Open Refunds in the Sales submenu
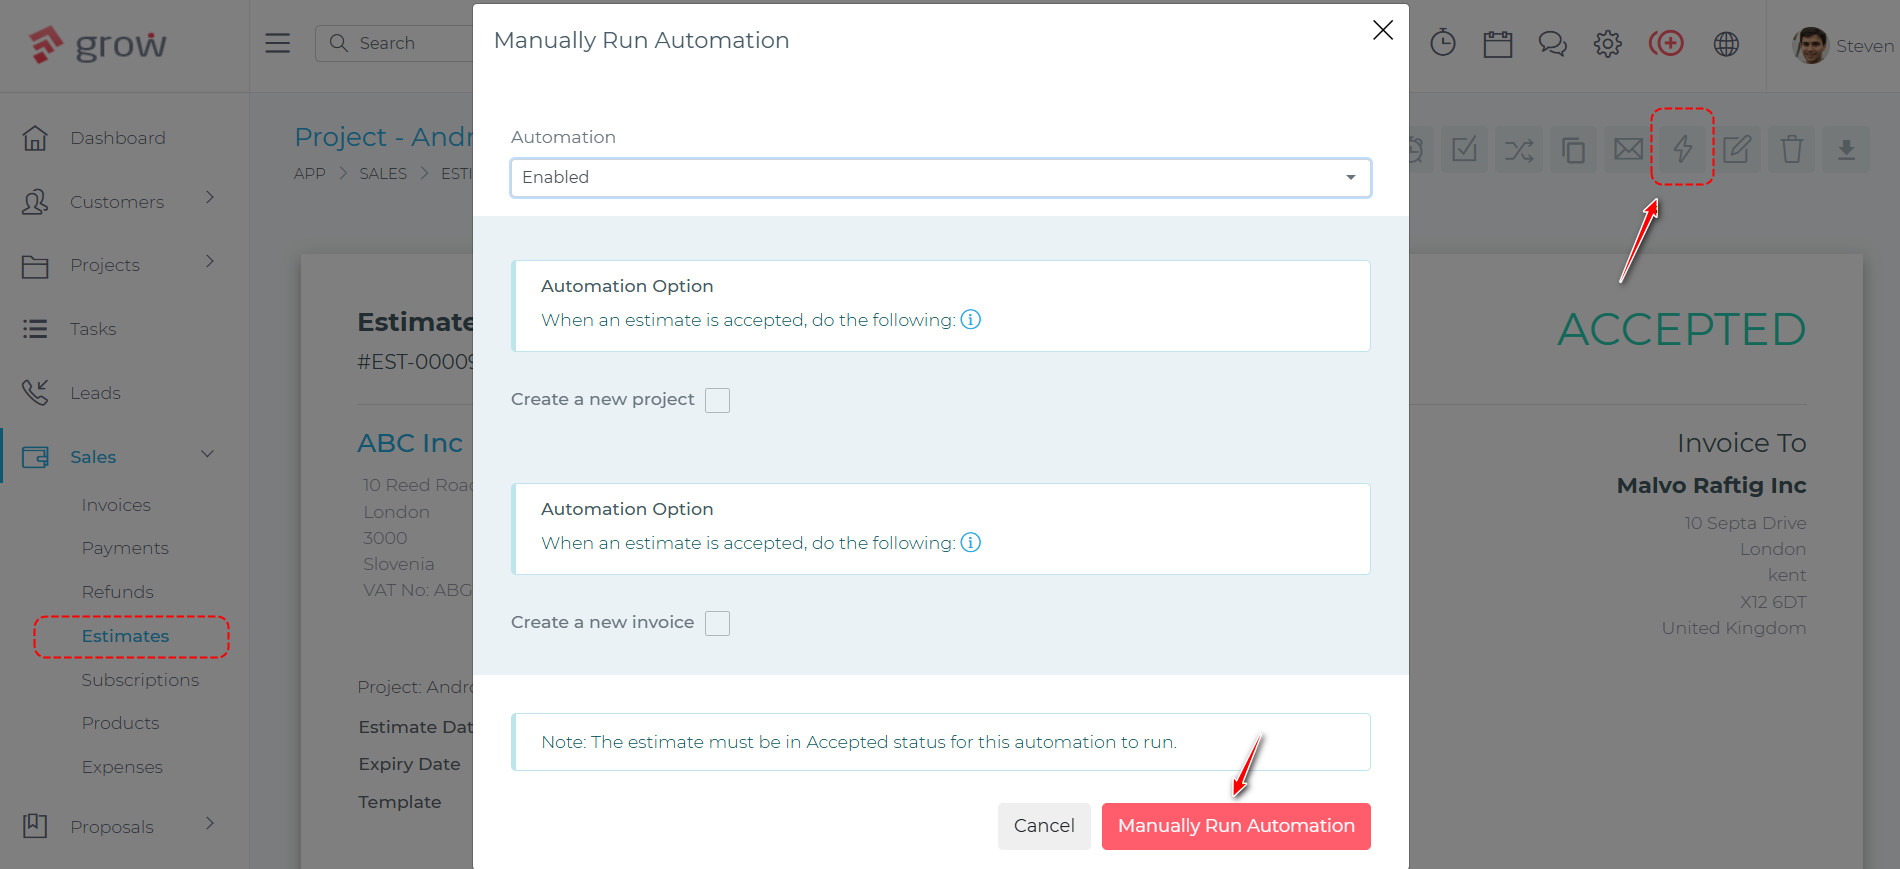Screen dimensions: 1900x869 pos(117,592)
